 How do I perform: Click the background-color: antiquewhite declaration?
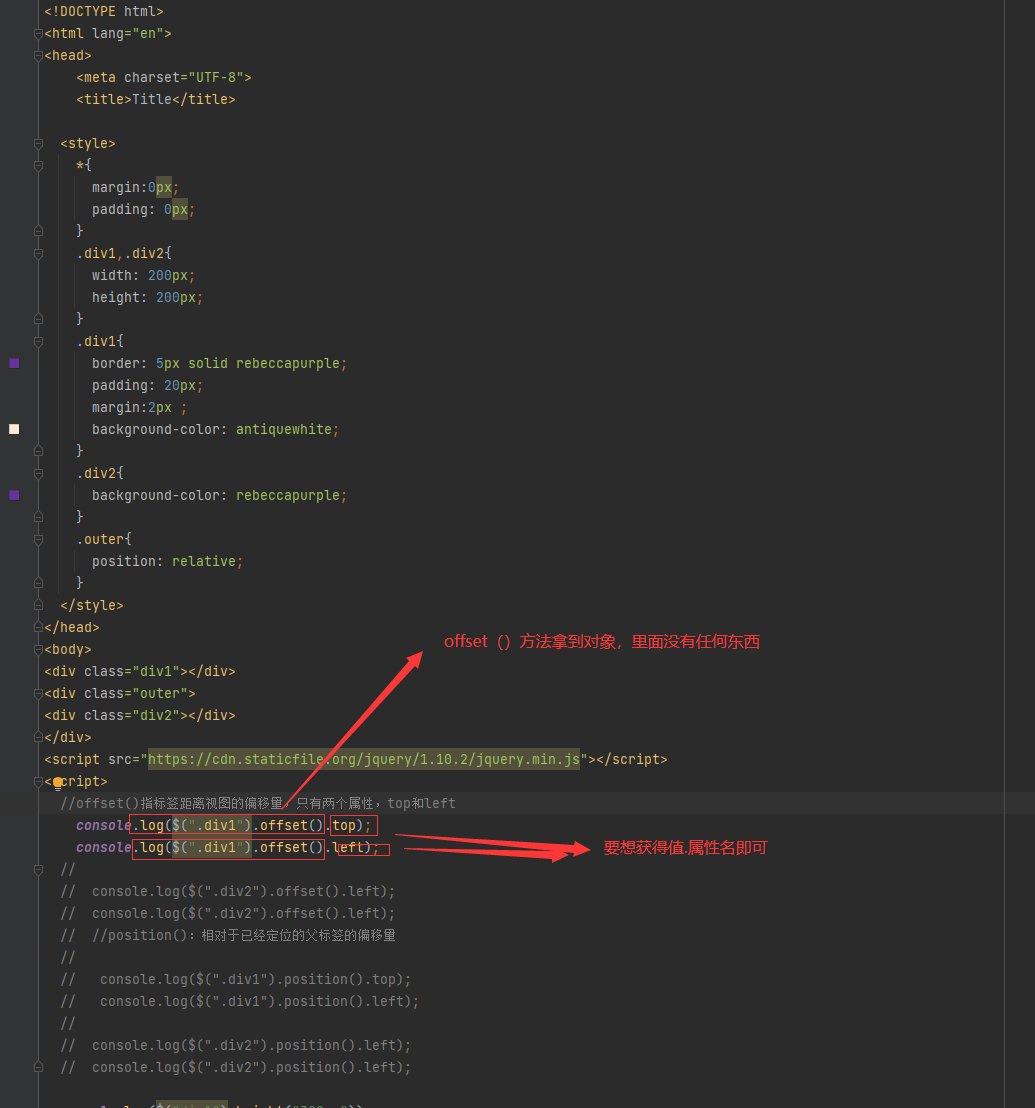pos(215,429)
